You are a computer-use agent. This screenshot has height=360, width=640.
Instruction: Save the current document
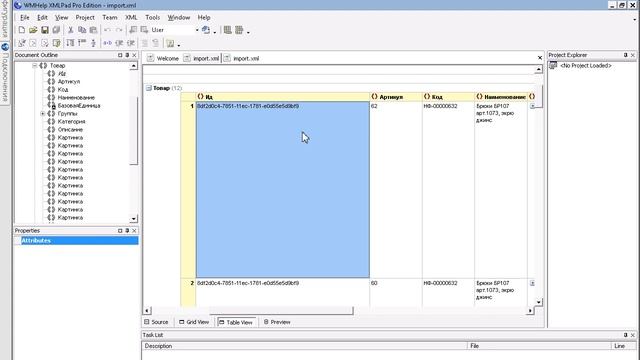click(x=45, y=30)
